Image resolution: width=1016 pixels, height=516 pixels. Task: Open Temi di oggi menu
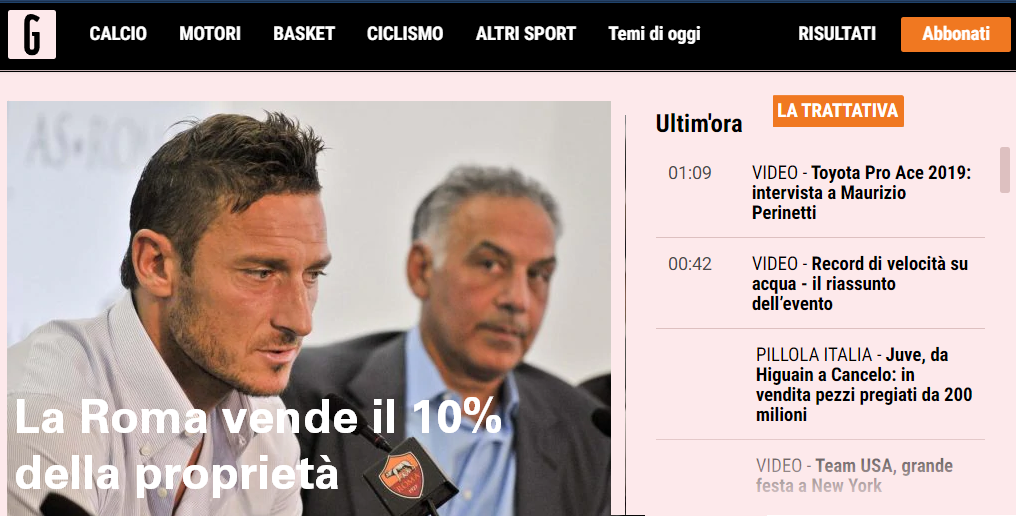654,34
